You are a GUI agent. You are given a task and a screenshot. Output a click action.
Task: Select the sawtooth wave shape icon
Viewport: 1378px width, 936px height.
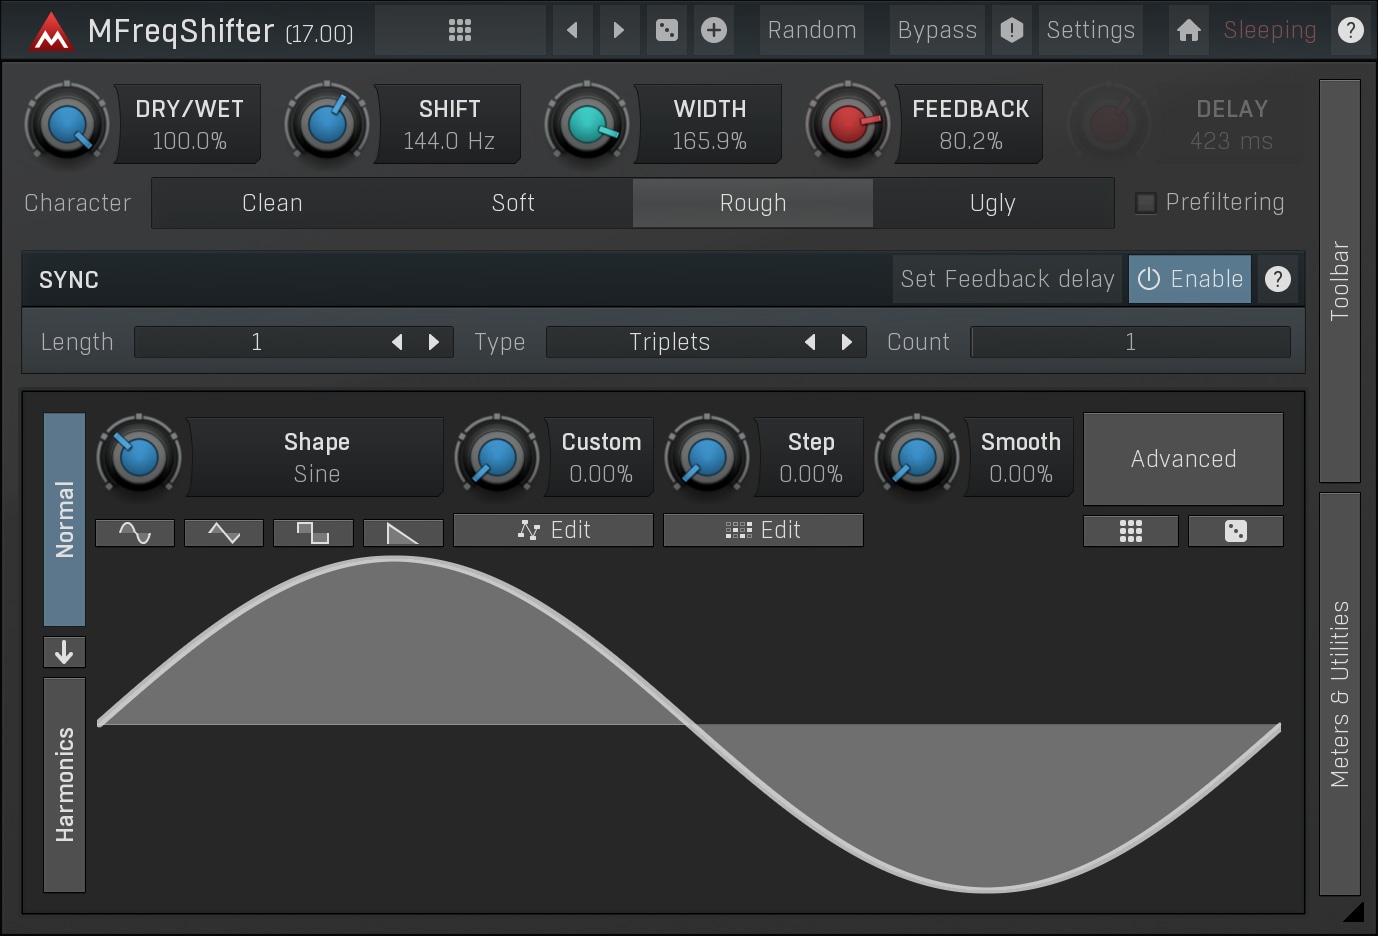click(403, 533)
